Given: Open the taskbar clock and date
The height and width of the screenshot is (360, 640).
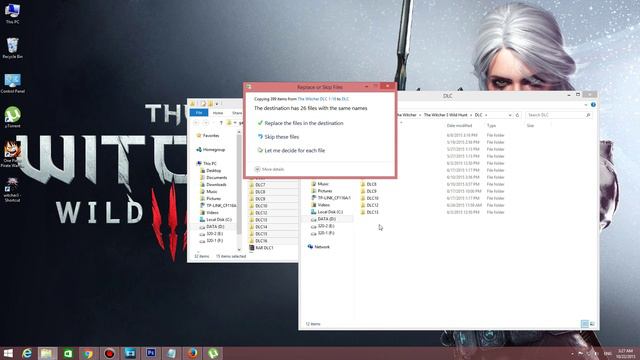Looking at the screenshot, I should click(625, 353).
